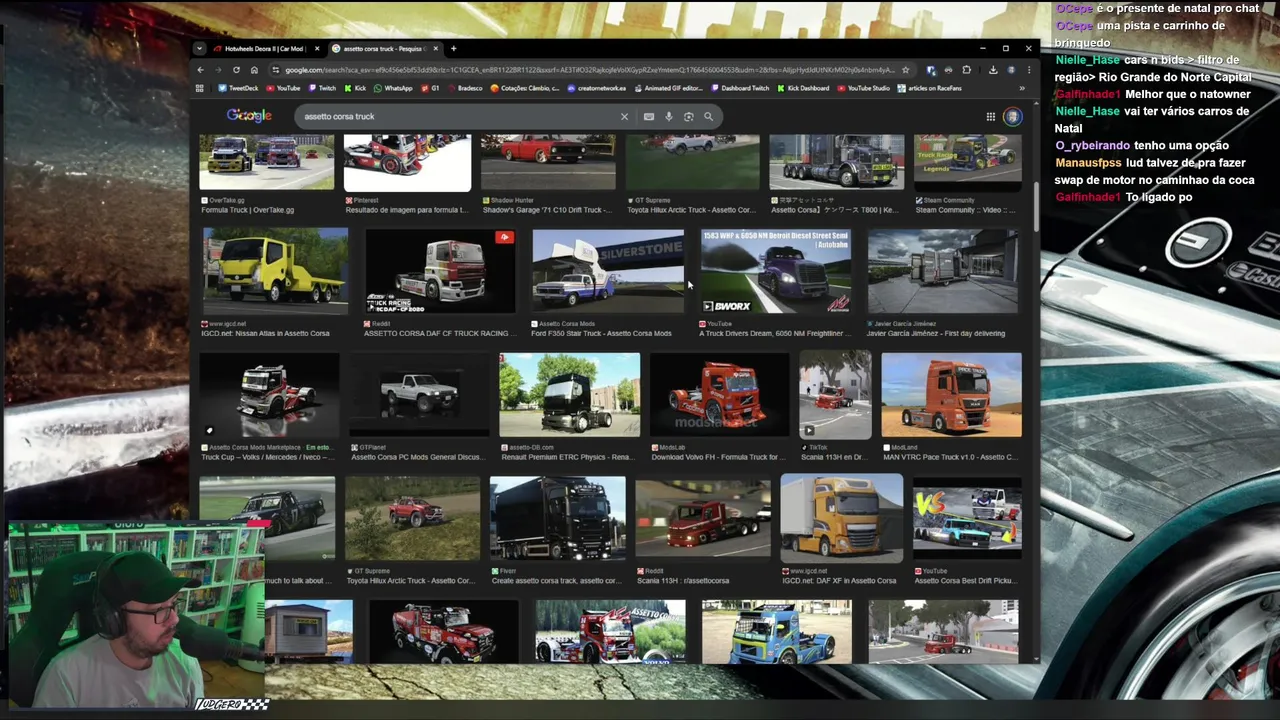This screenshot has width=1280, height=720.
Task: Close the assetto corsa truck tab
Action: point(436,49)
